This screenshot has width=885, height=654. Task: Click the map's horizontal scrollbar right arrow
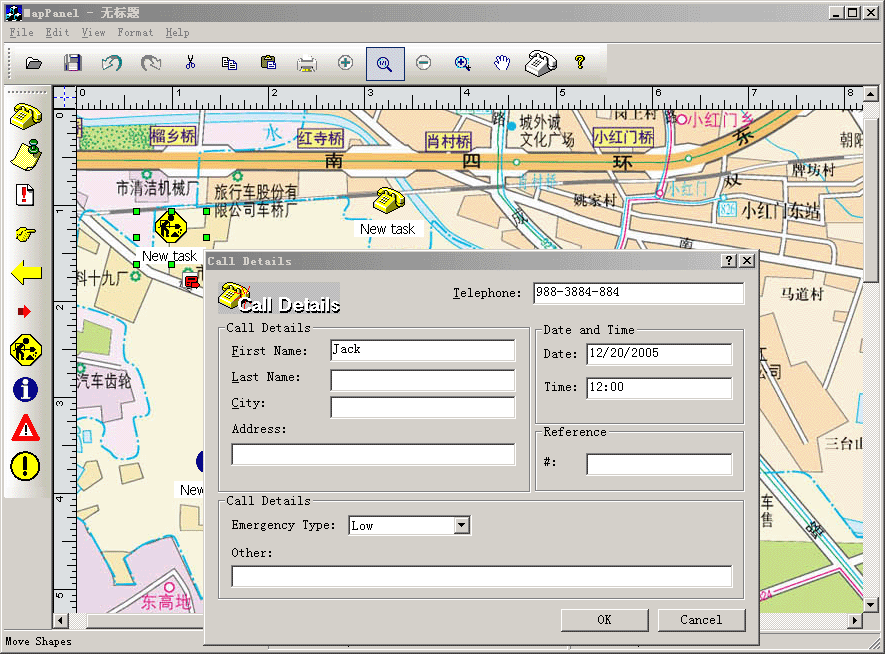tap(855, 621)
